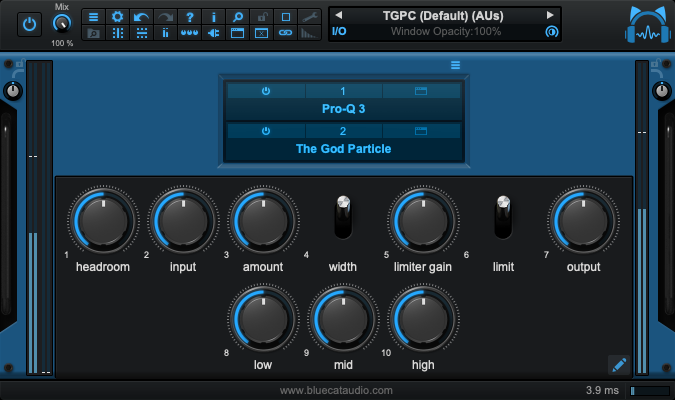Click the Blue Cat Audio logo
Image resolution: width=675 pixels, height=400 pixels.
tap(648, 25)
